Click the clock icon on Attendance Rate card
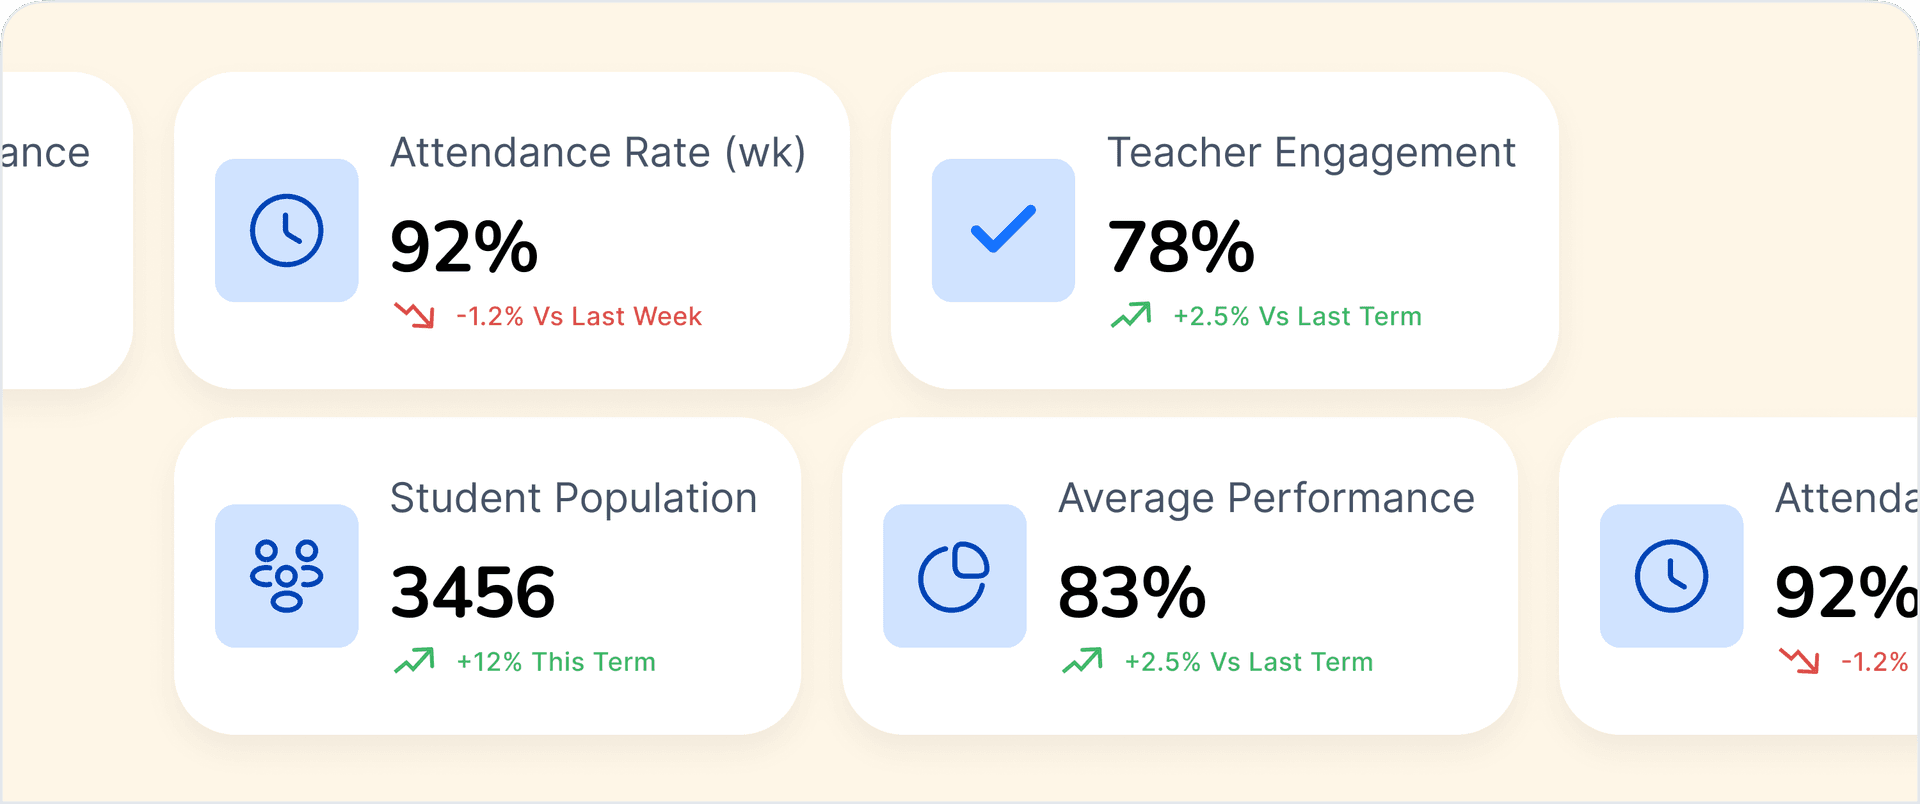This screenshot has width=1920, height=804. coord(286,231)
